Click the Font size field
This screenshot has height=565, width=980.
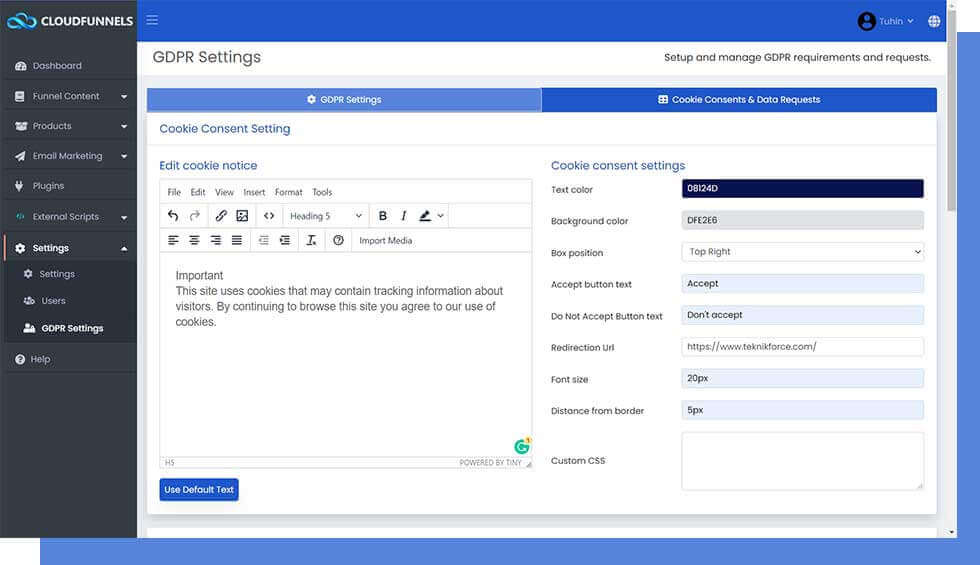pos(802,378)
